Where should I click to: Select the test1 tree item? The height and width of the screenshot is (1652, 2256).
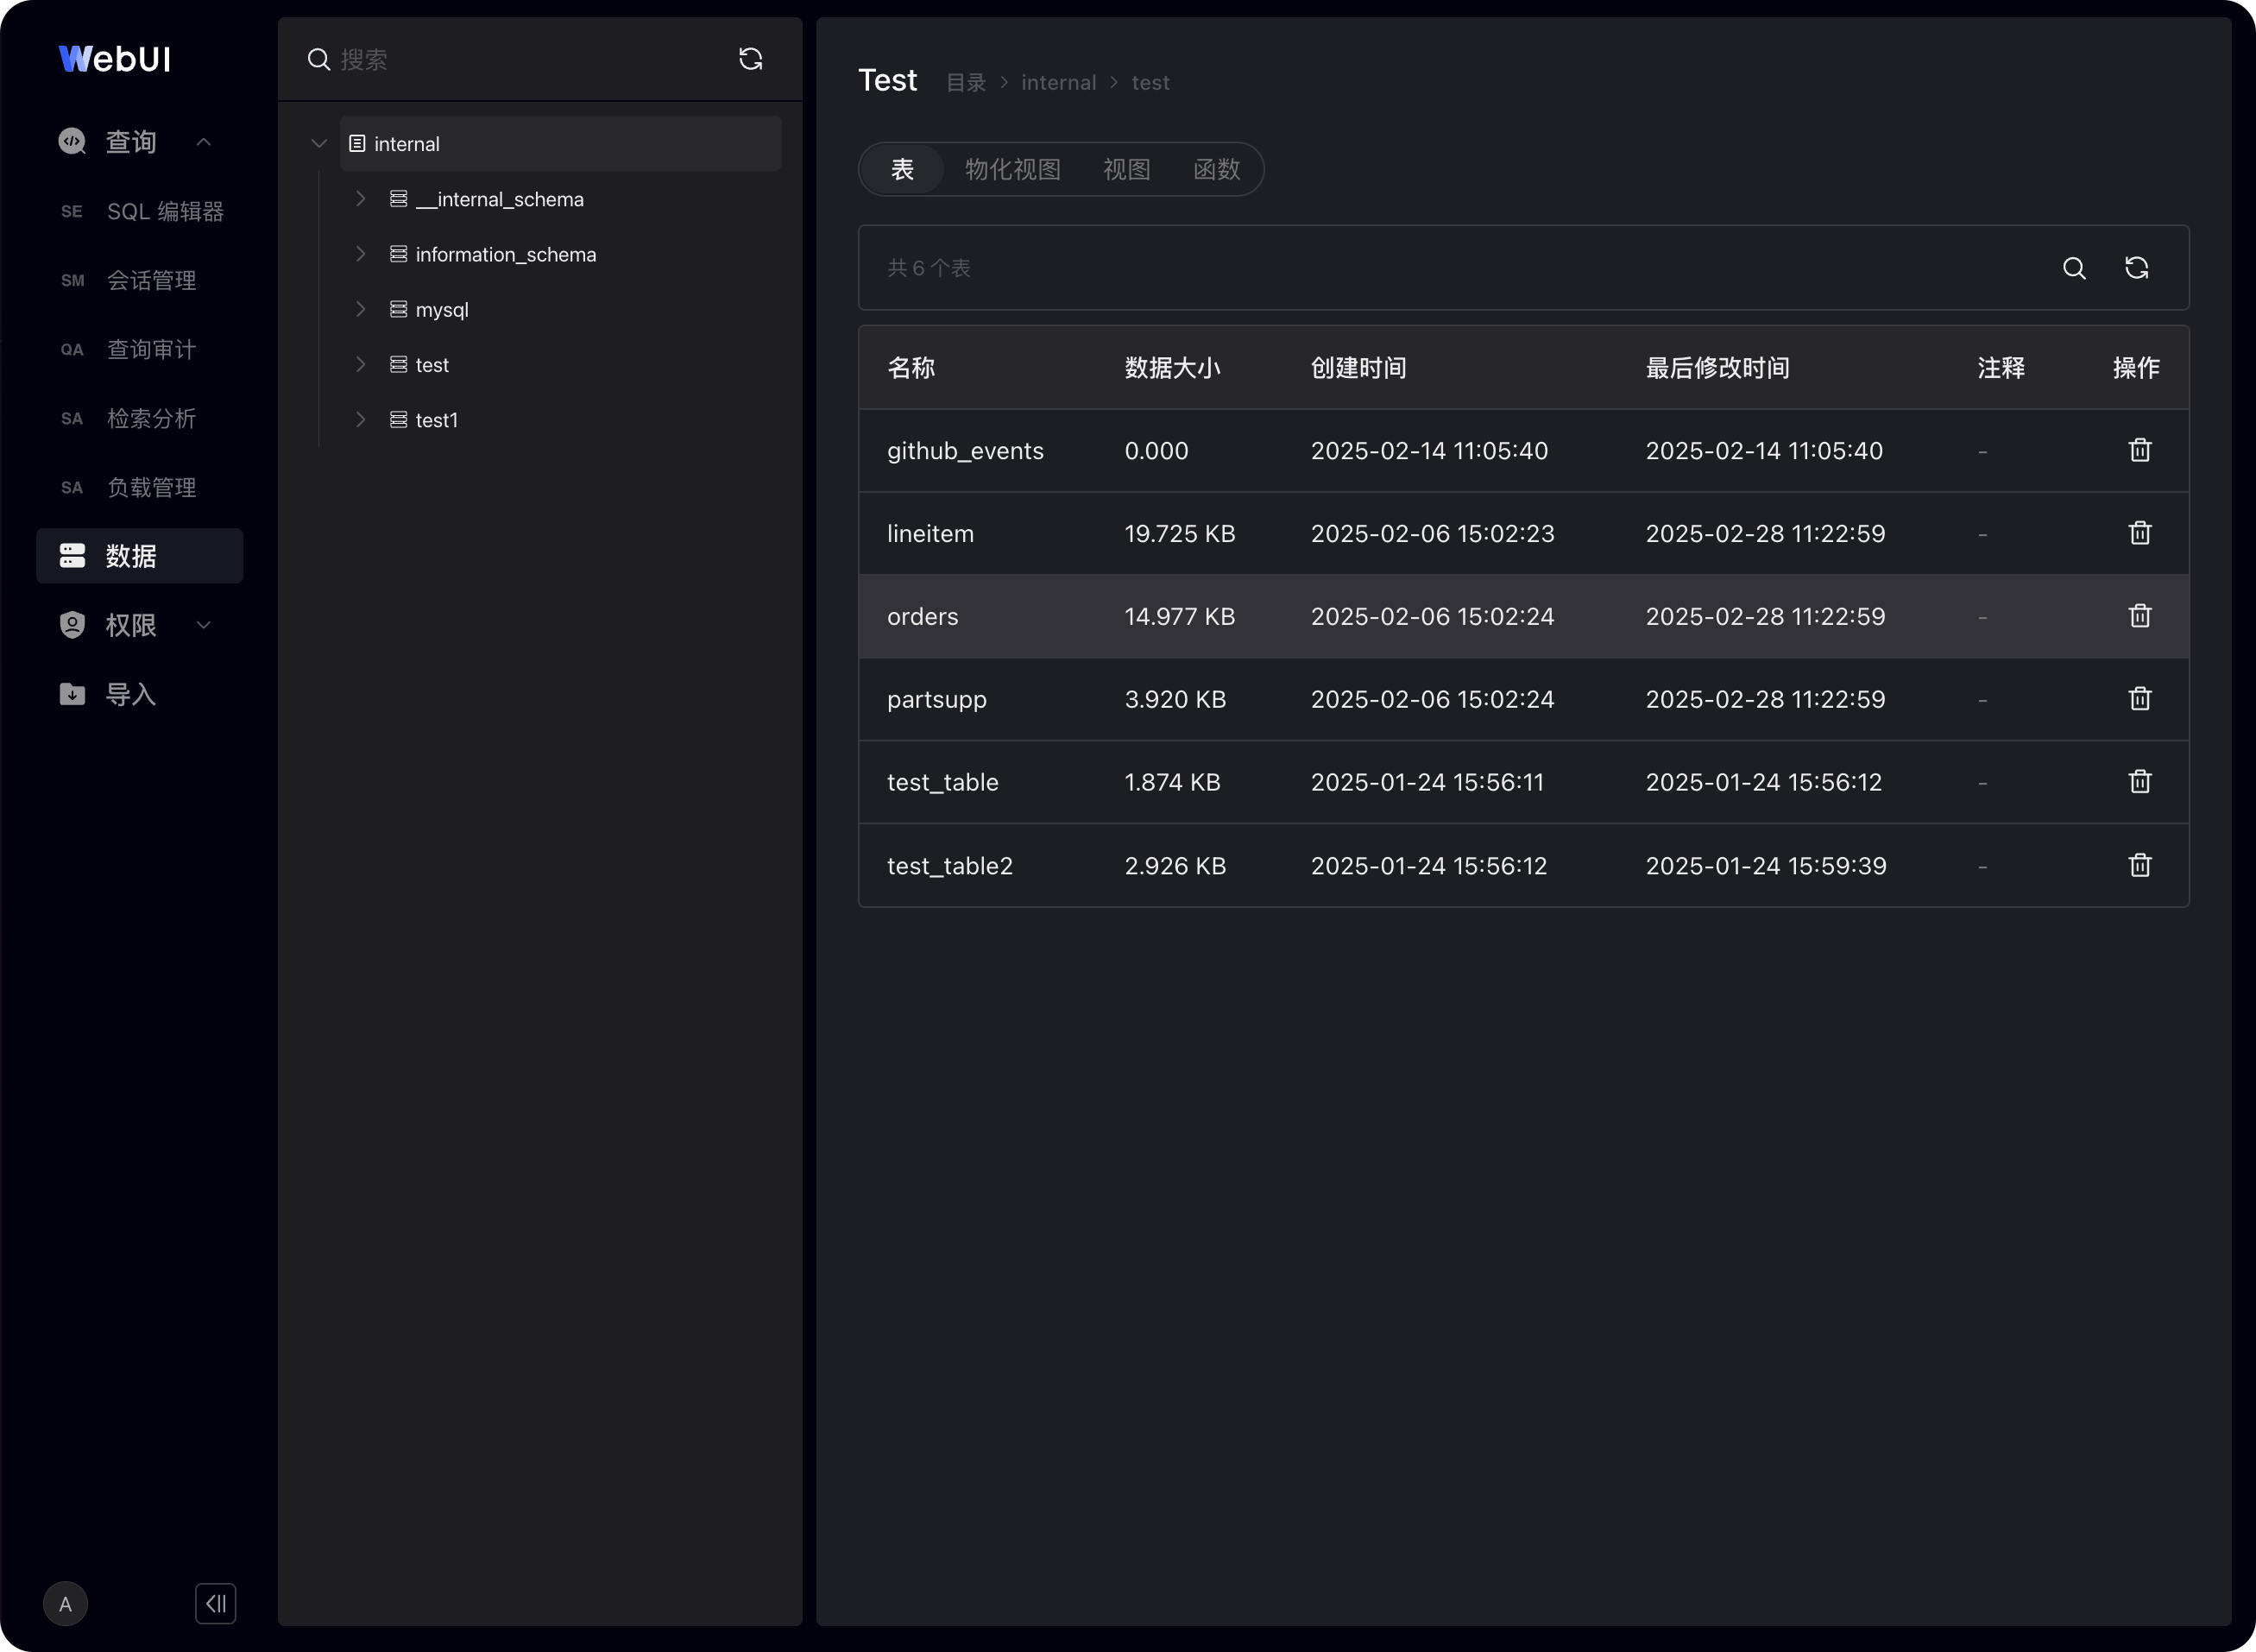click(x=436, y=420)
